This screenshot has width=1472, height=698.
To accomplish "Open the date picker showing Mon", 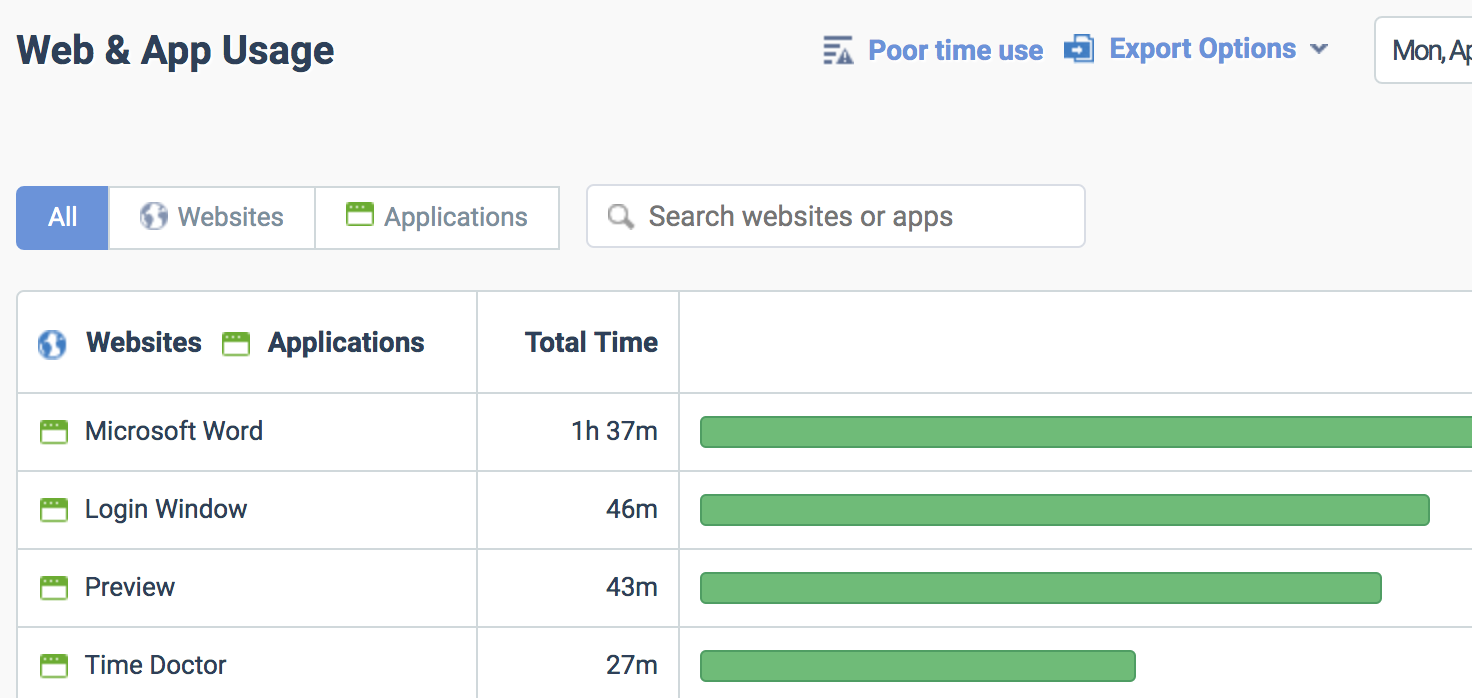I will coord(1424,50).
